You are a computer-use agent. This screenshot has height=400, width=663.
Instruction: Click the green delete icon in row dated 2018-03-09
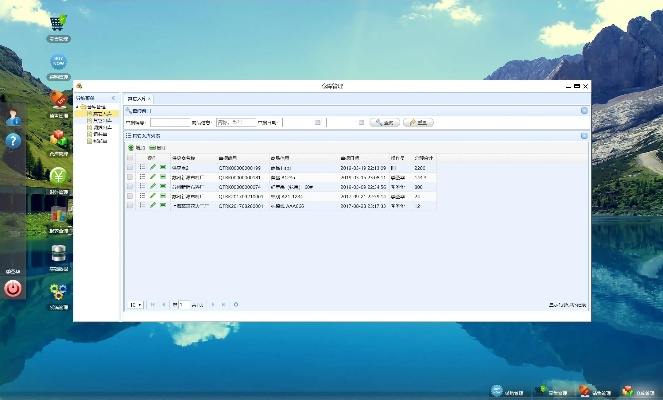tap(163, 186)
